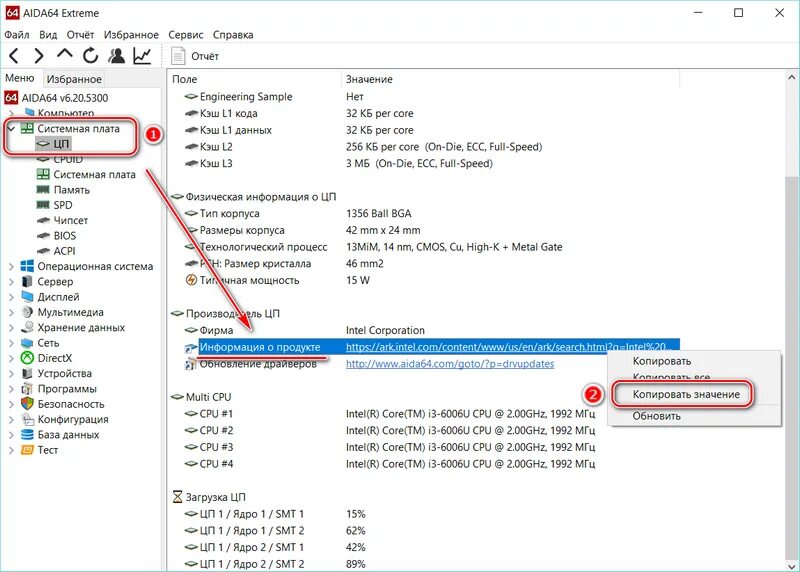Click the Загрузка ЦП hourglass icon
This screenshot has height=572, width=800.
pyautogui.click(x=177, y=497)
